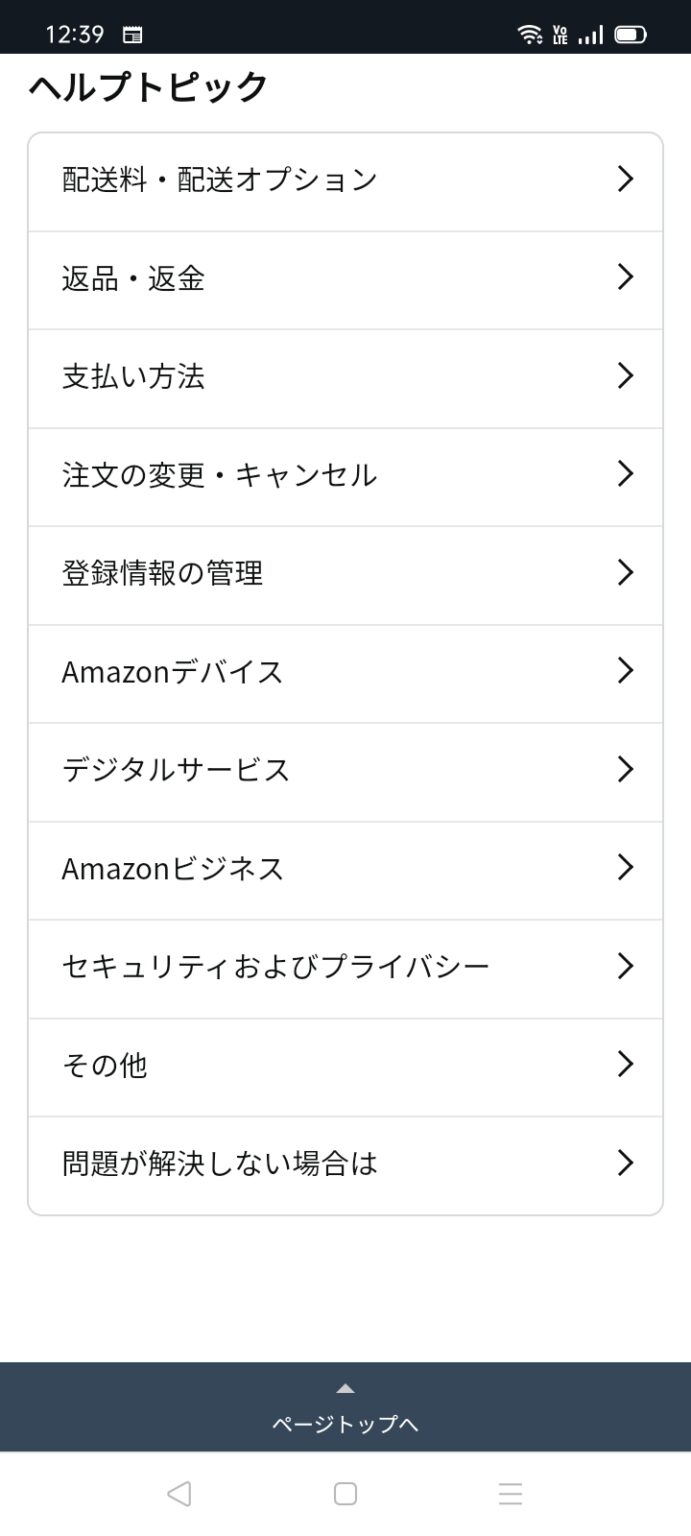The width and height of the screenshot is (691, 1536).
Task: Tap the Wi-Fi status icon
Action: pyautogui.click(x=528, y=33)
